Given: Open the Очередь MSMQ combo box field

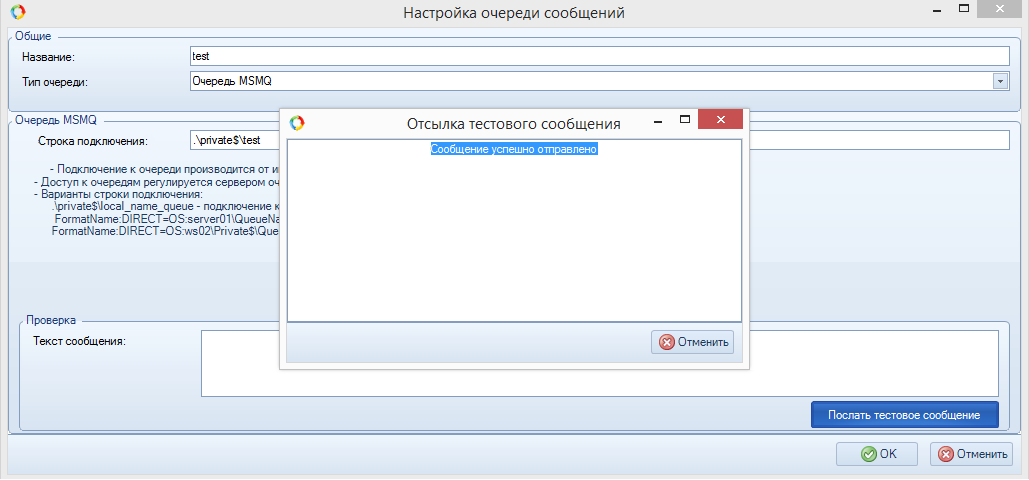Looking at the screenshot, I should coord(590,81).
